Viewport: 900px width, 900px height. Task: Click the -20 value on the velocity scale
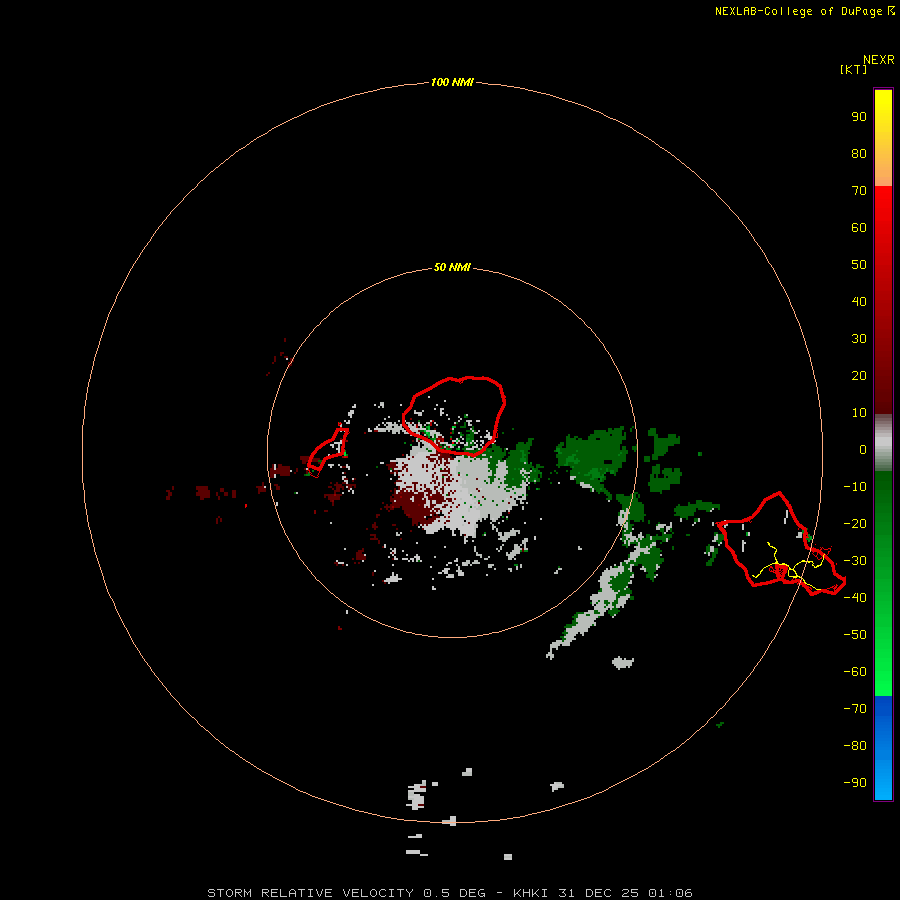pyautogui.click(x=855, y=523)
